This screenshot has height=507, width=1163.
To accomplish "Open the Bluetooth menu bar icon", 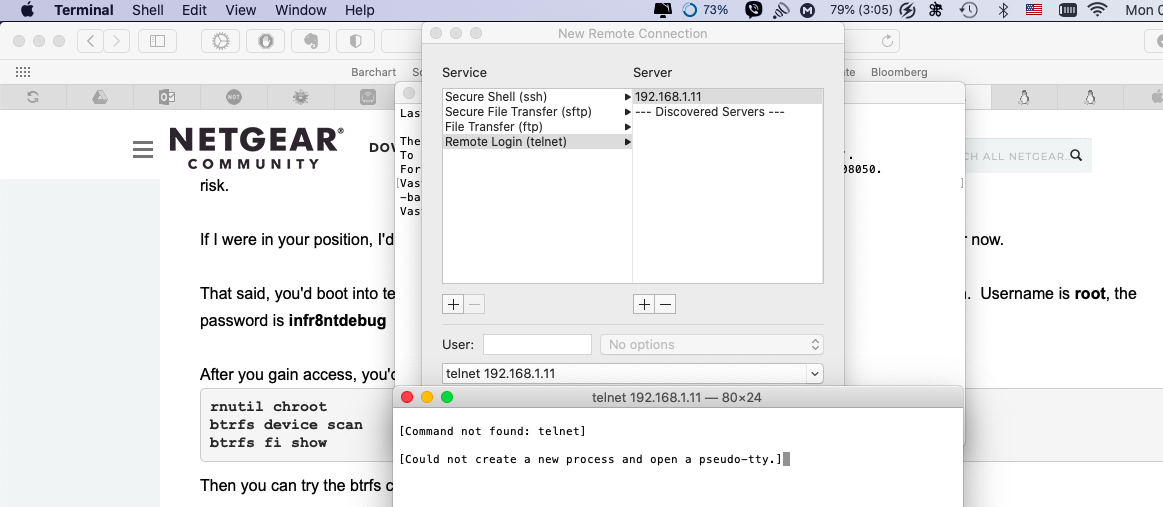I will coord(1003,10).
